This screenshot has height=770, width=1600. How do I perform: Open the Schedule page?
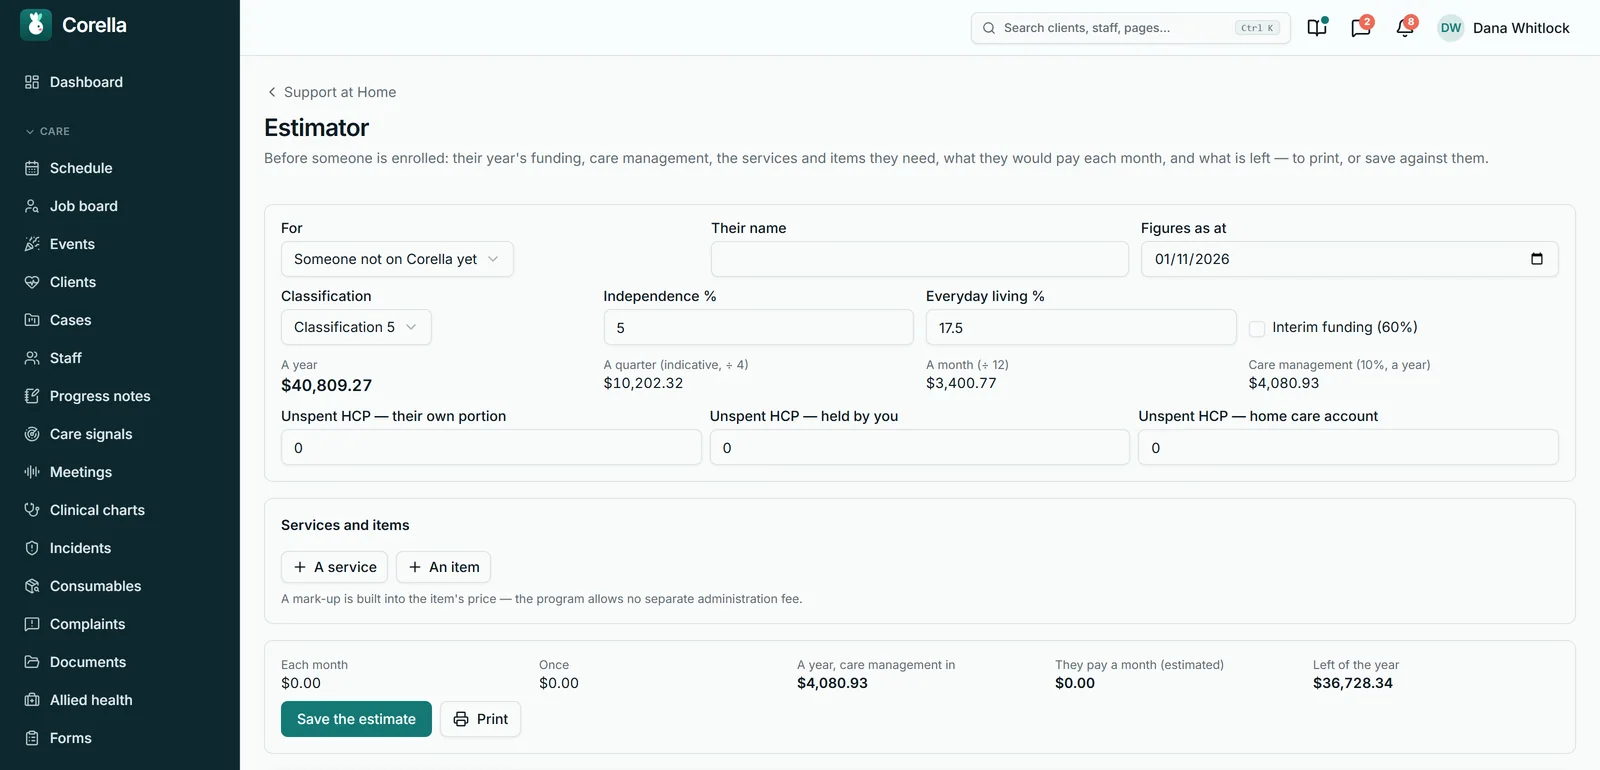(x=81, y=168)
